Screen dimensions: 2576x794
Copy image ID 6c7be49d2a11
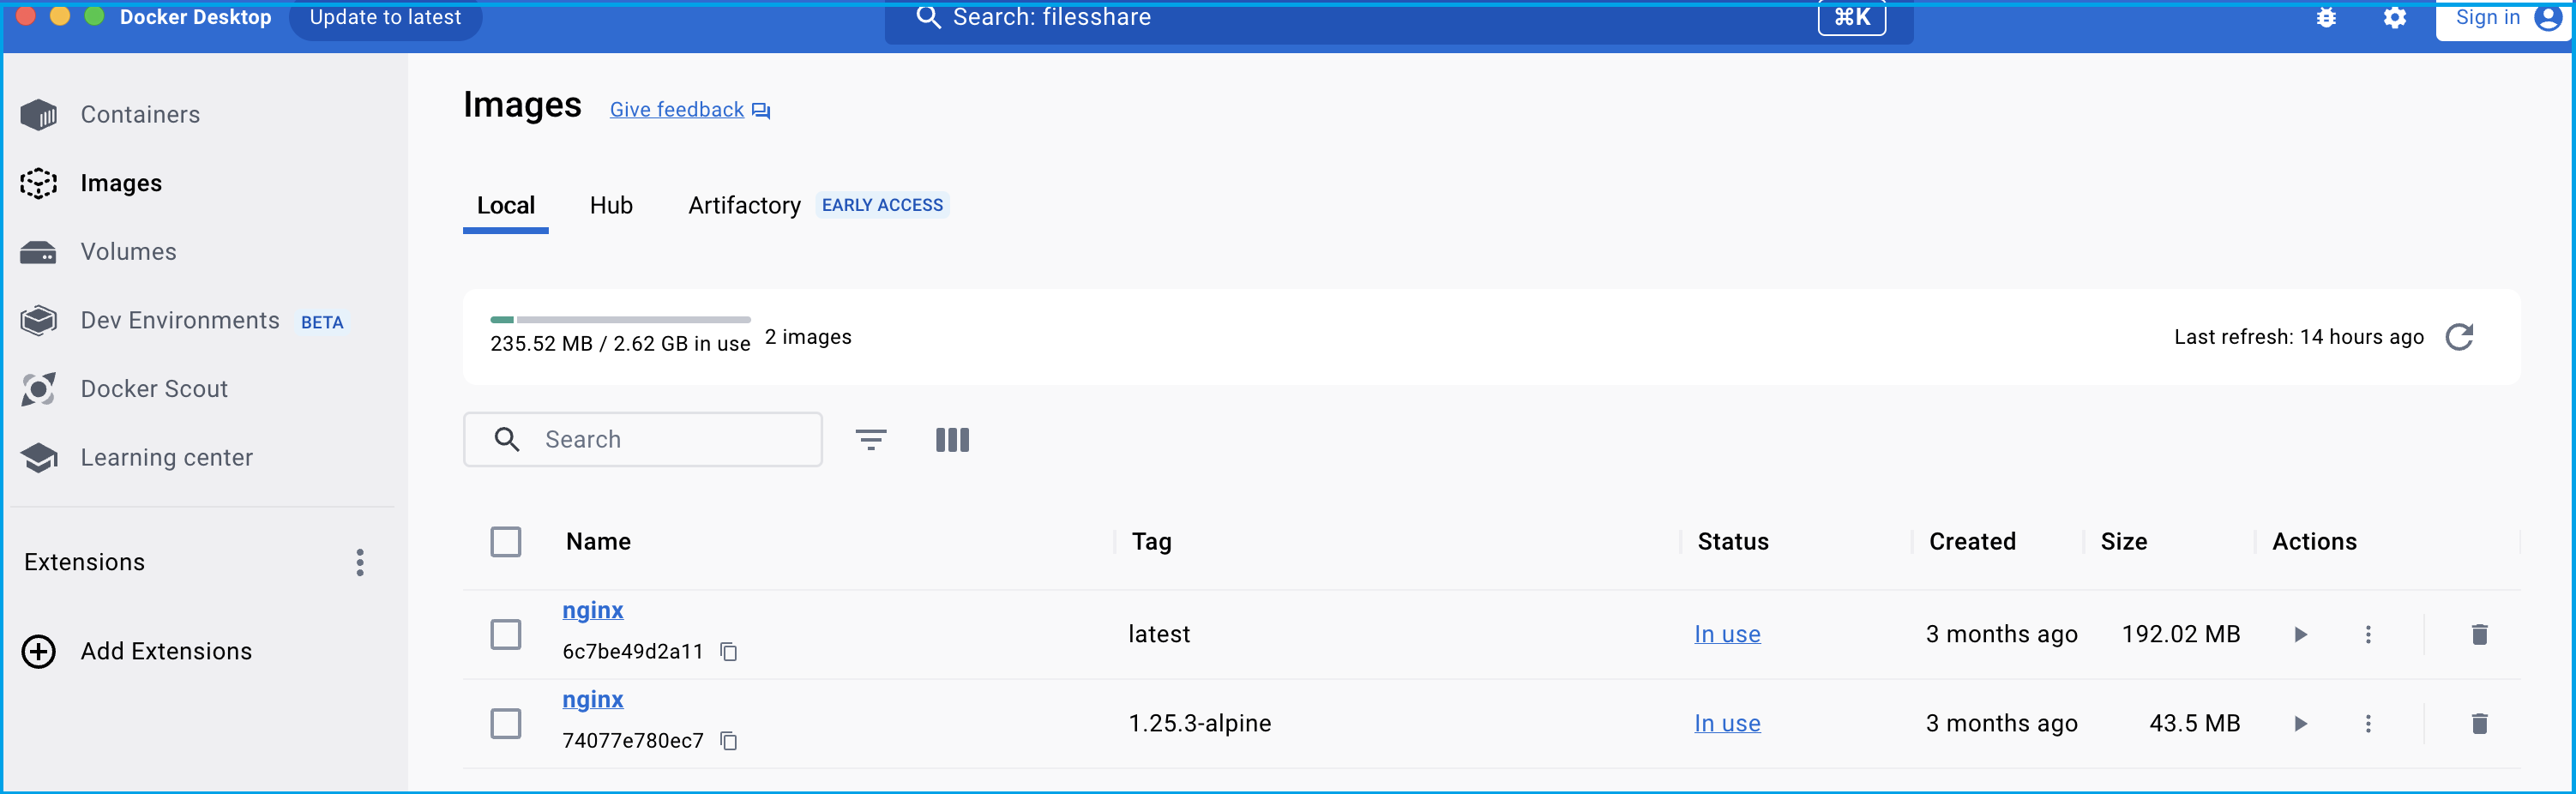pos(729,652)
